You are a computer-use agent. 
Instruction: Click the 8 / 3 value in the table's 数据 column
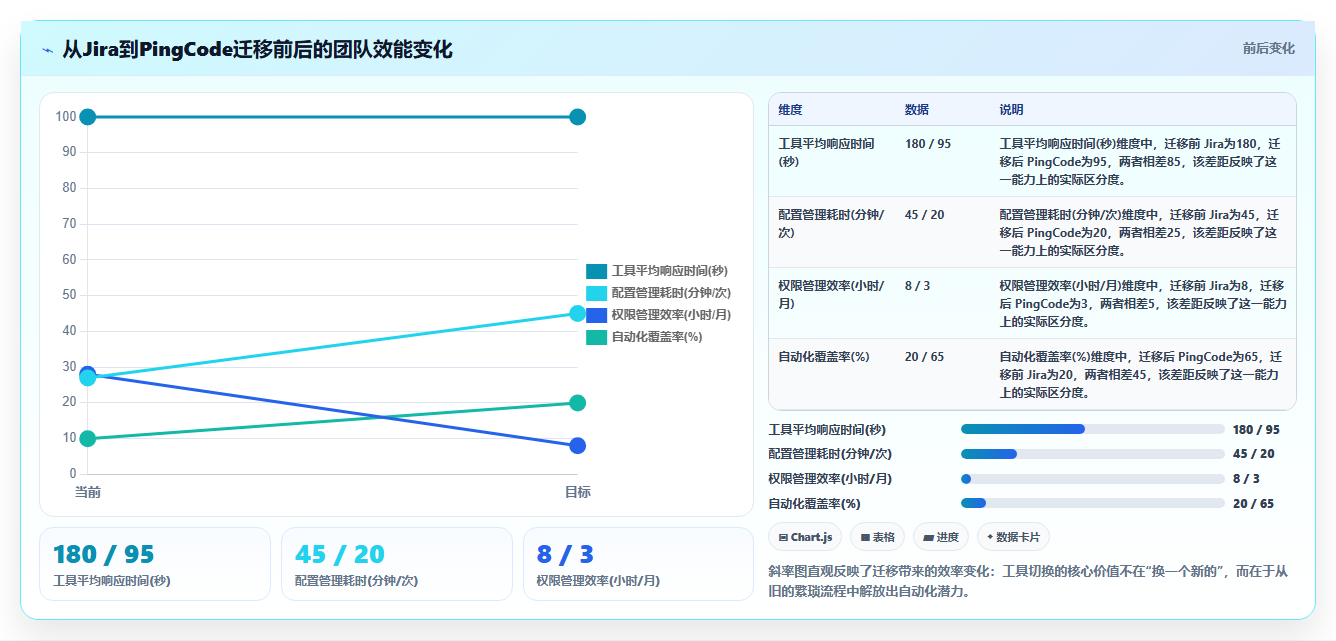918,286
